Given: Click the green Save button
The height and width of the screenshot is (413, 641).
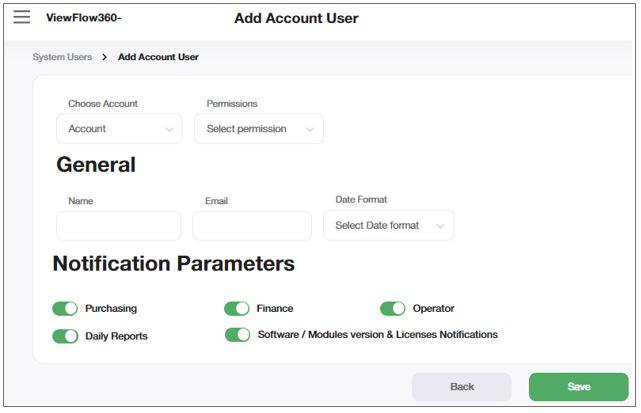Looking at the screenshot, I should click(x=578, y=387).
